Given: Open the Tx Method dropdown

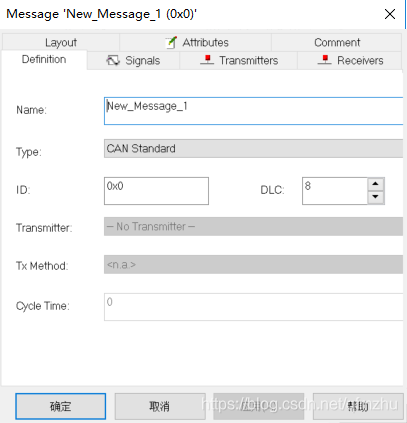Looking at the screenshot, I should click(x=254, y=265).
